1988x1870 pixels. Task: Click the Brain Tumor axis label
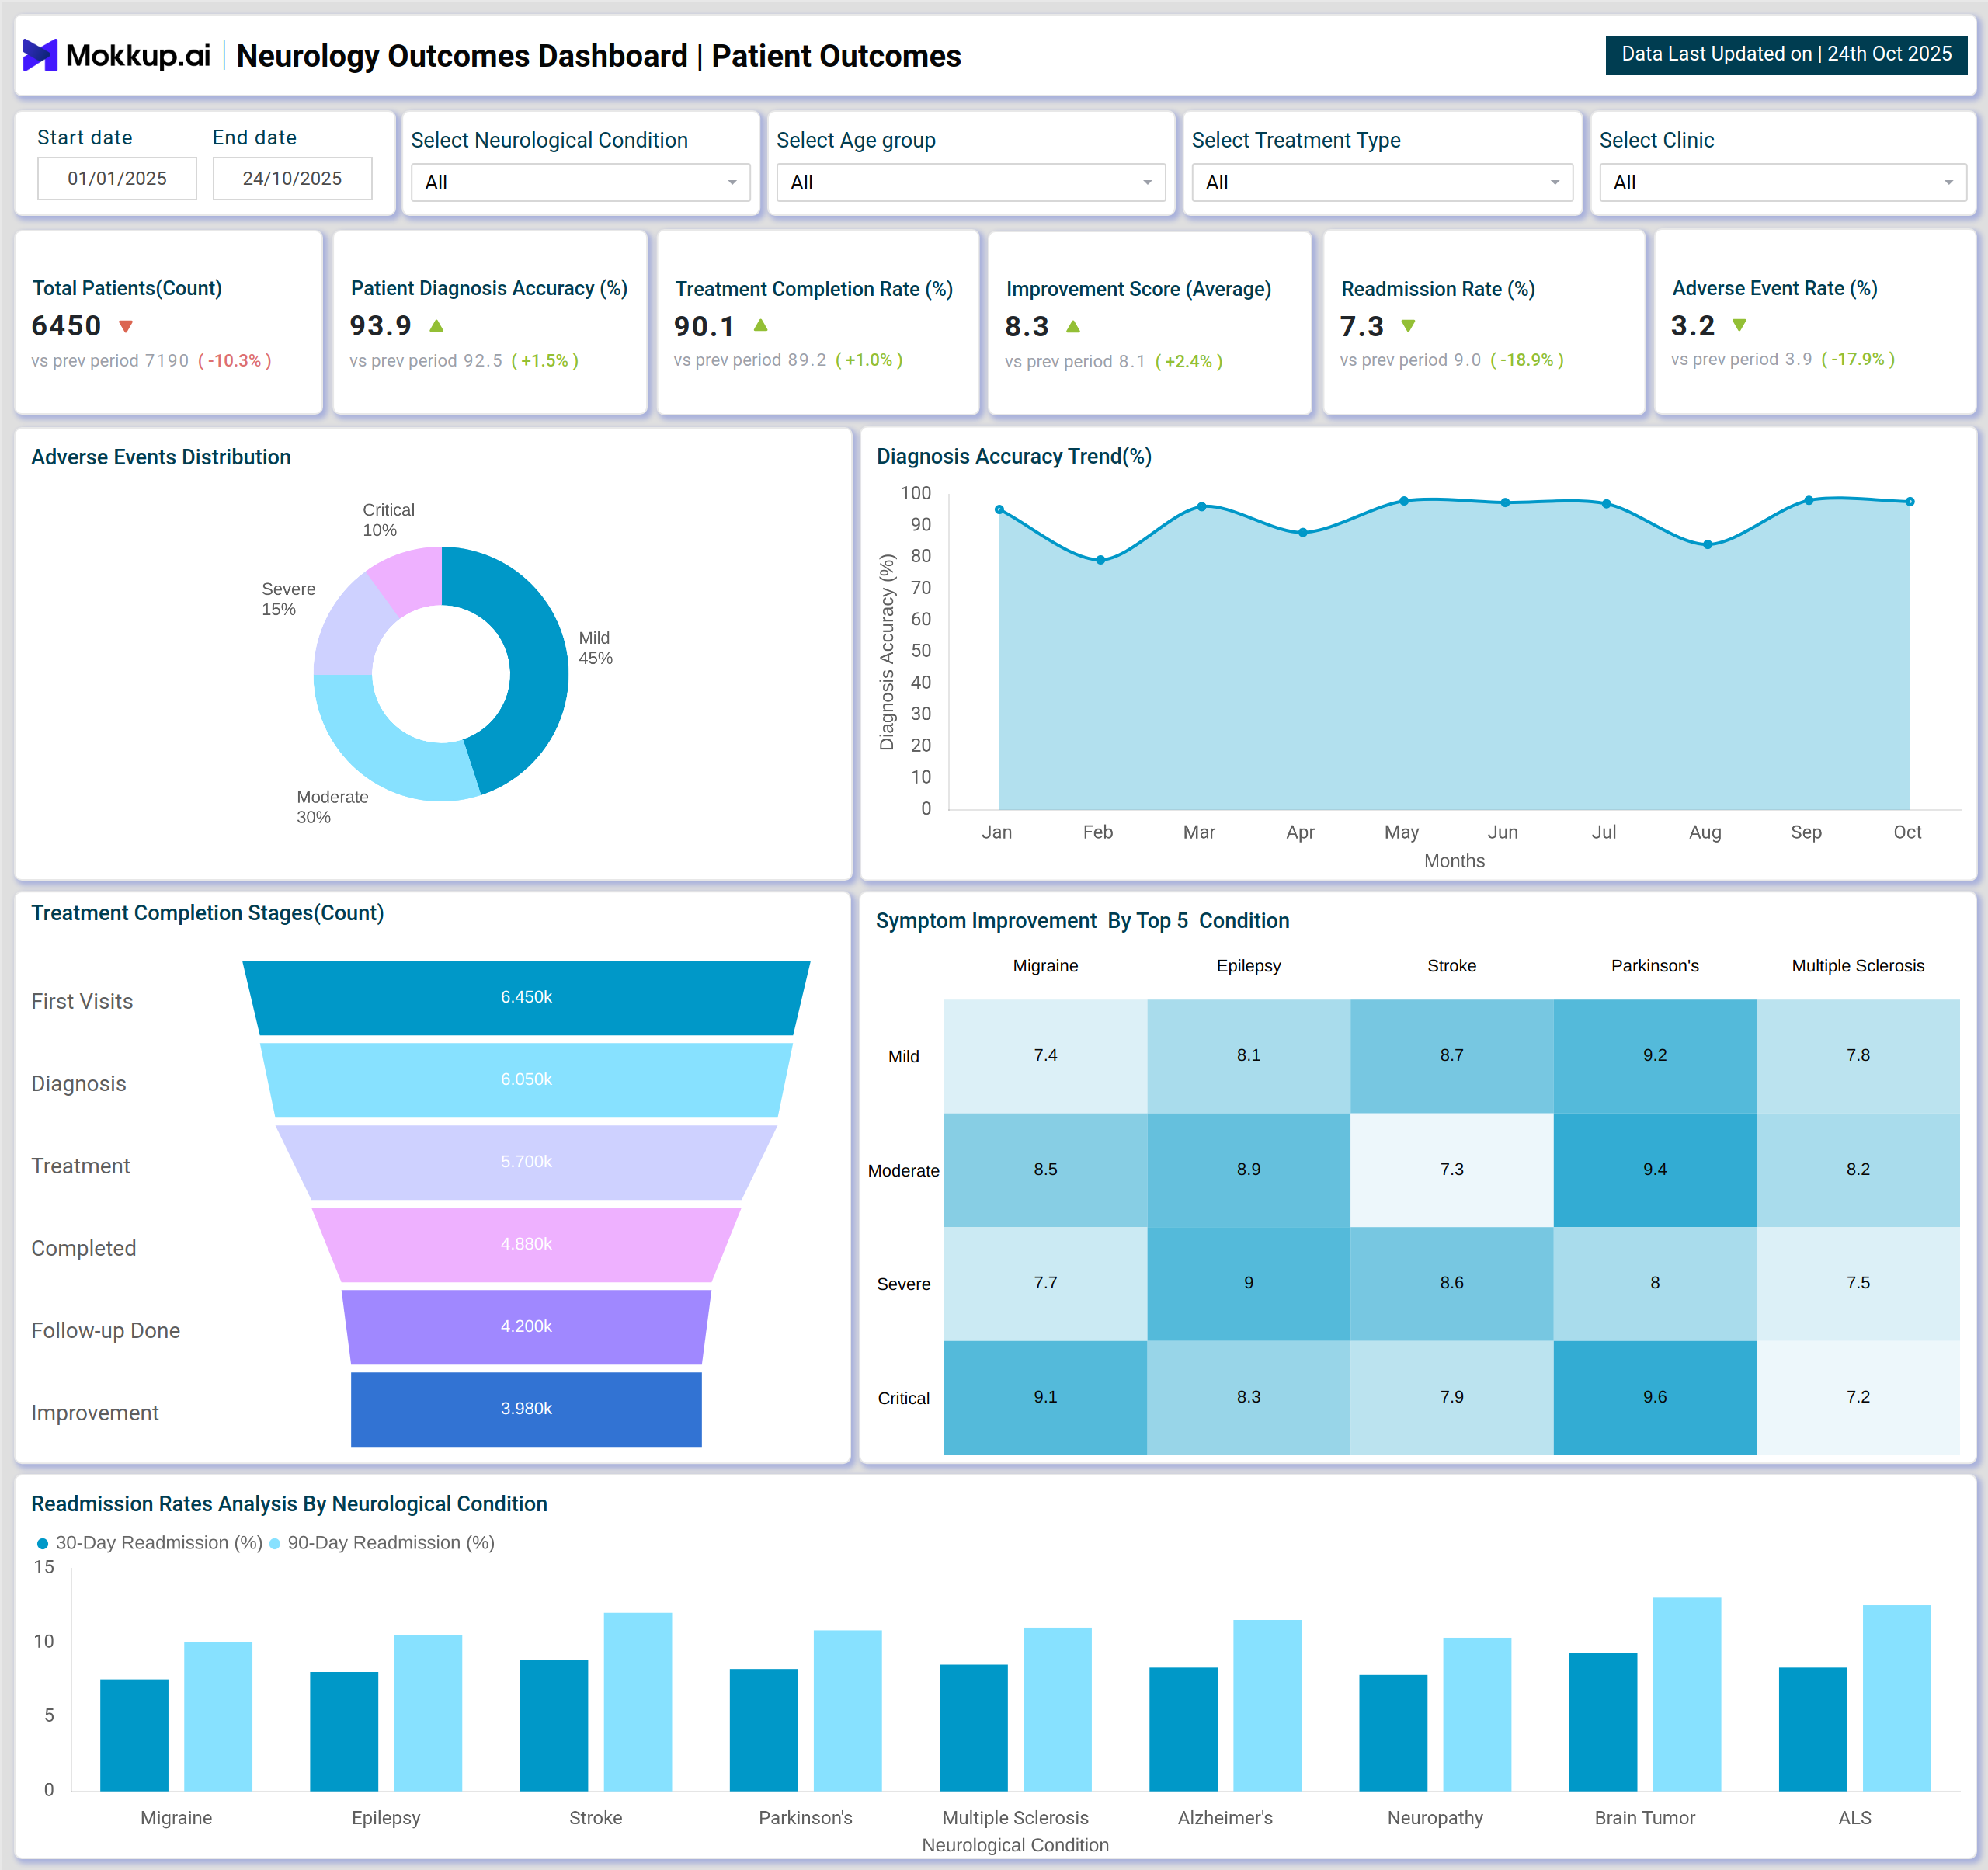point(1644,1818)
